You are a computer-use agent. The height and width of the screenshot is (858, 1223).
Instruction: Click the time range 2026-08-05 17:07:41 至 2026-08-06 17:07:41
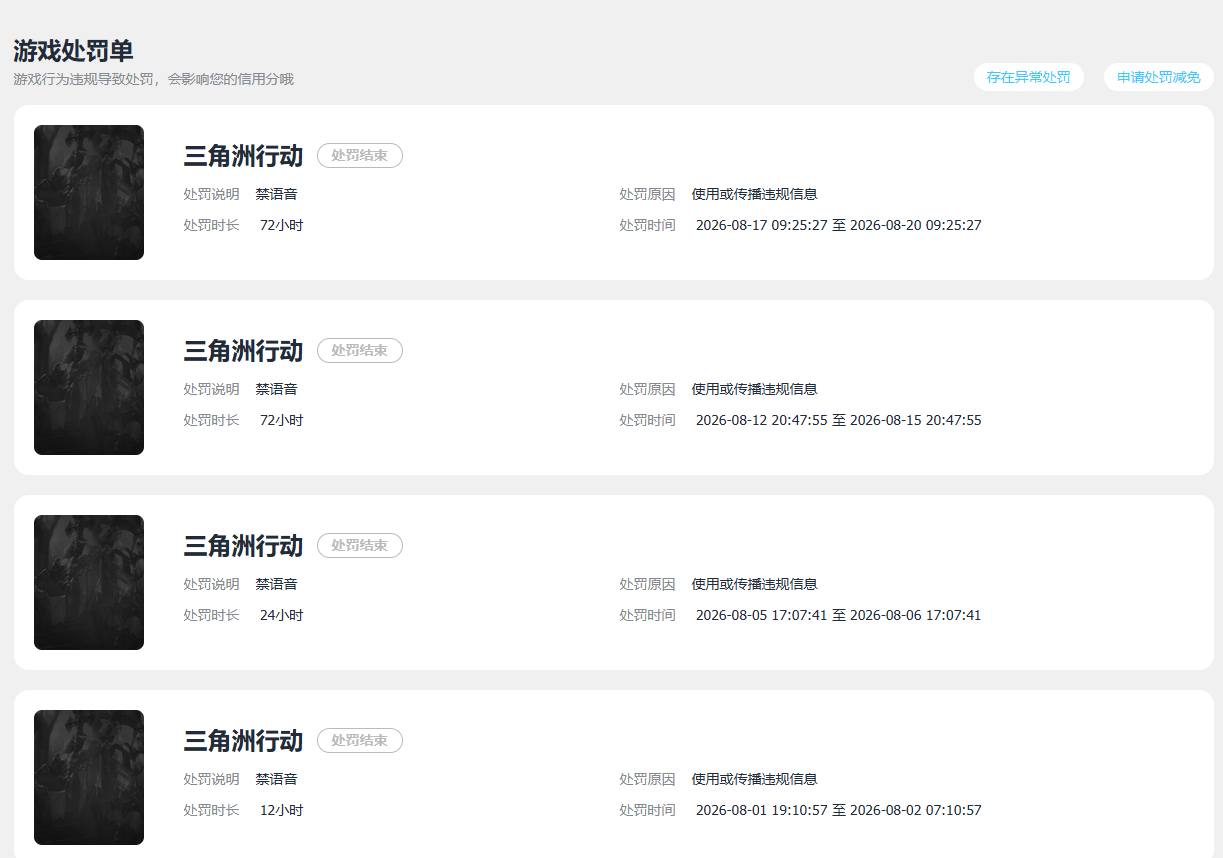pos(838,615)
